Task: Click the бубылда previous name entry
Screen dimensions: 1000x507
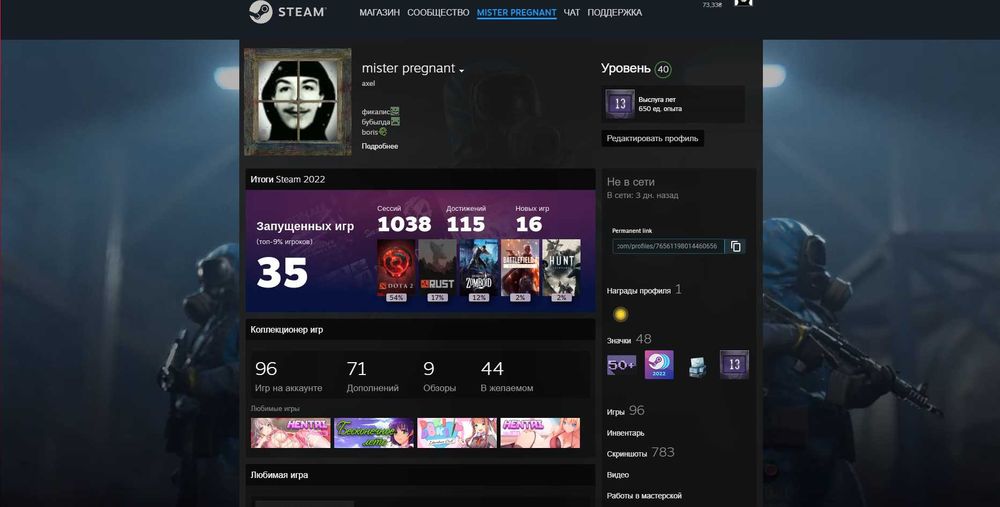Action: (x=381, y=122)
